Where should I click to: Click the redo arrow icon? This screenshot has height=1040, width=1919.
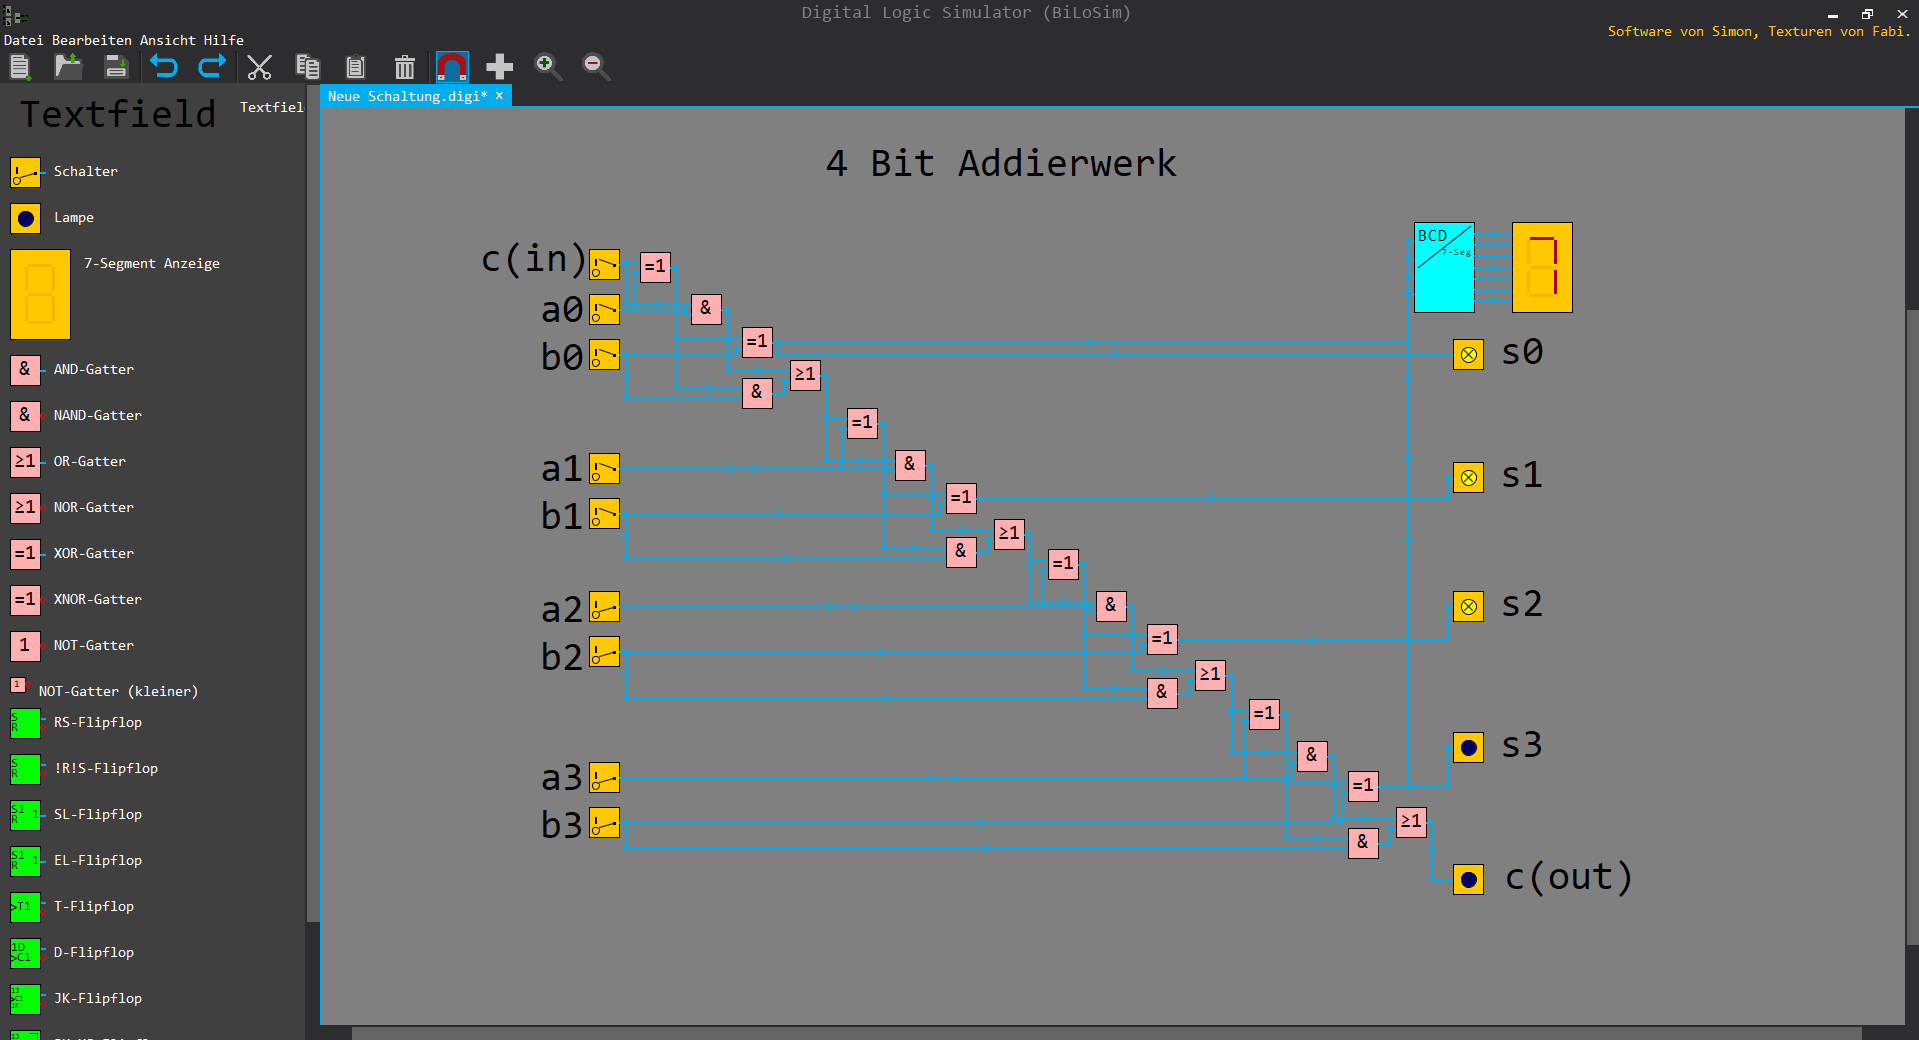(x=212, y=67)
